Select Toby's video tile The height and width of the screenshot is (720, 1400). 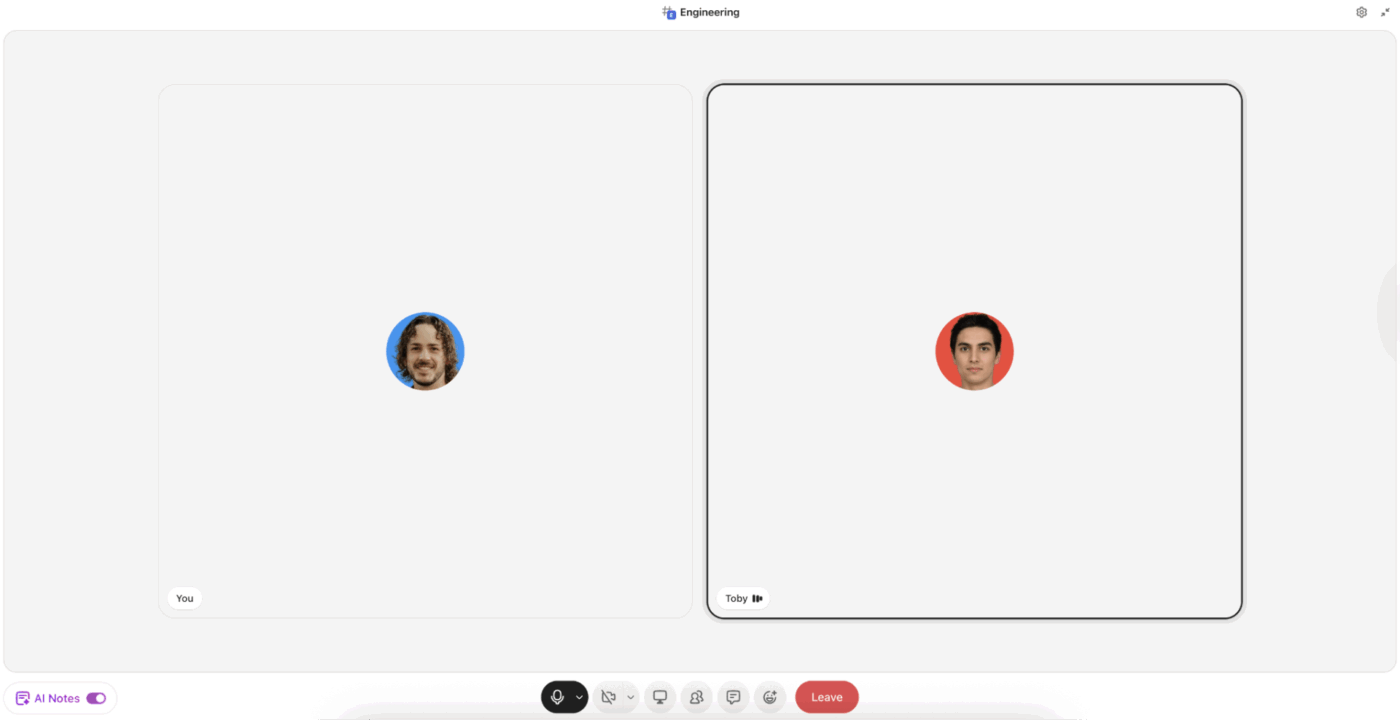[974, 350]
